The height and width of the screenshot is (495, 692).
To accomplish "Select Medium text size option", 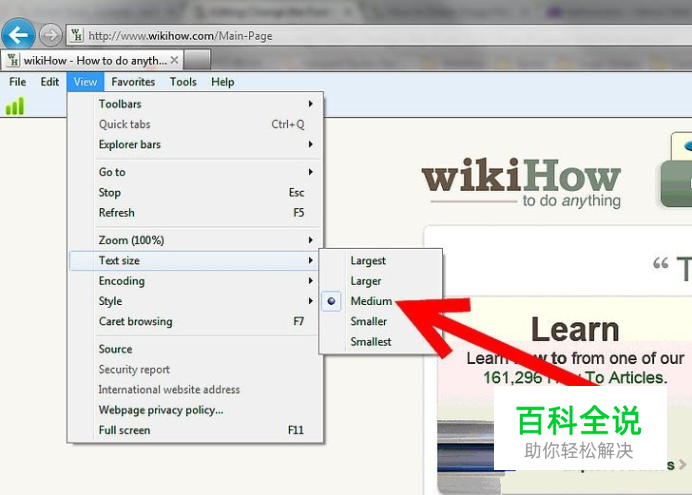I will pos(380,301).
